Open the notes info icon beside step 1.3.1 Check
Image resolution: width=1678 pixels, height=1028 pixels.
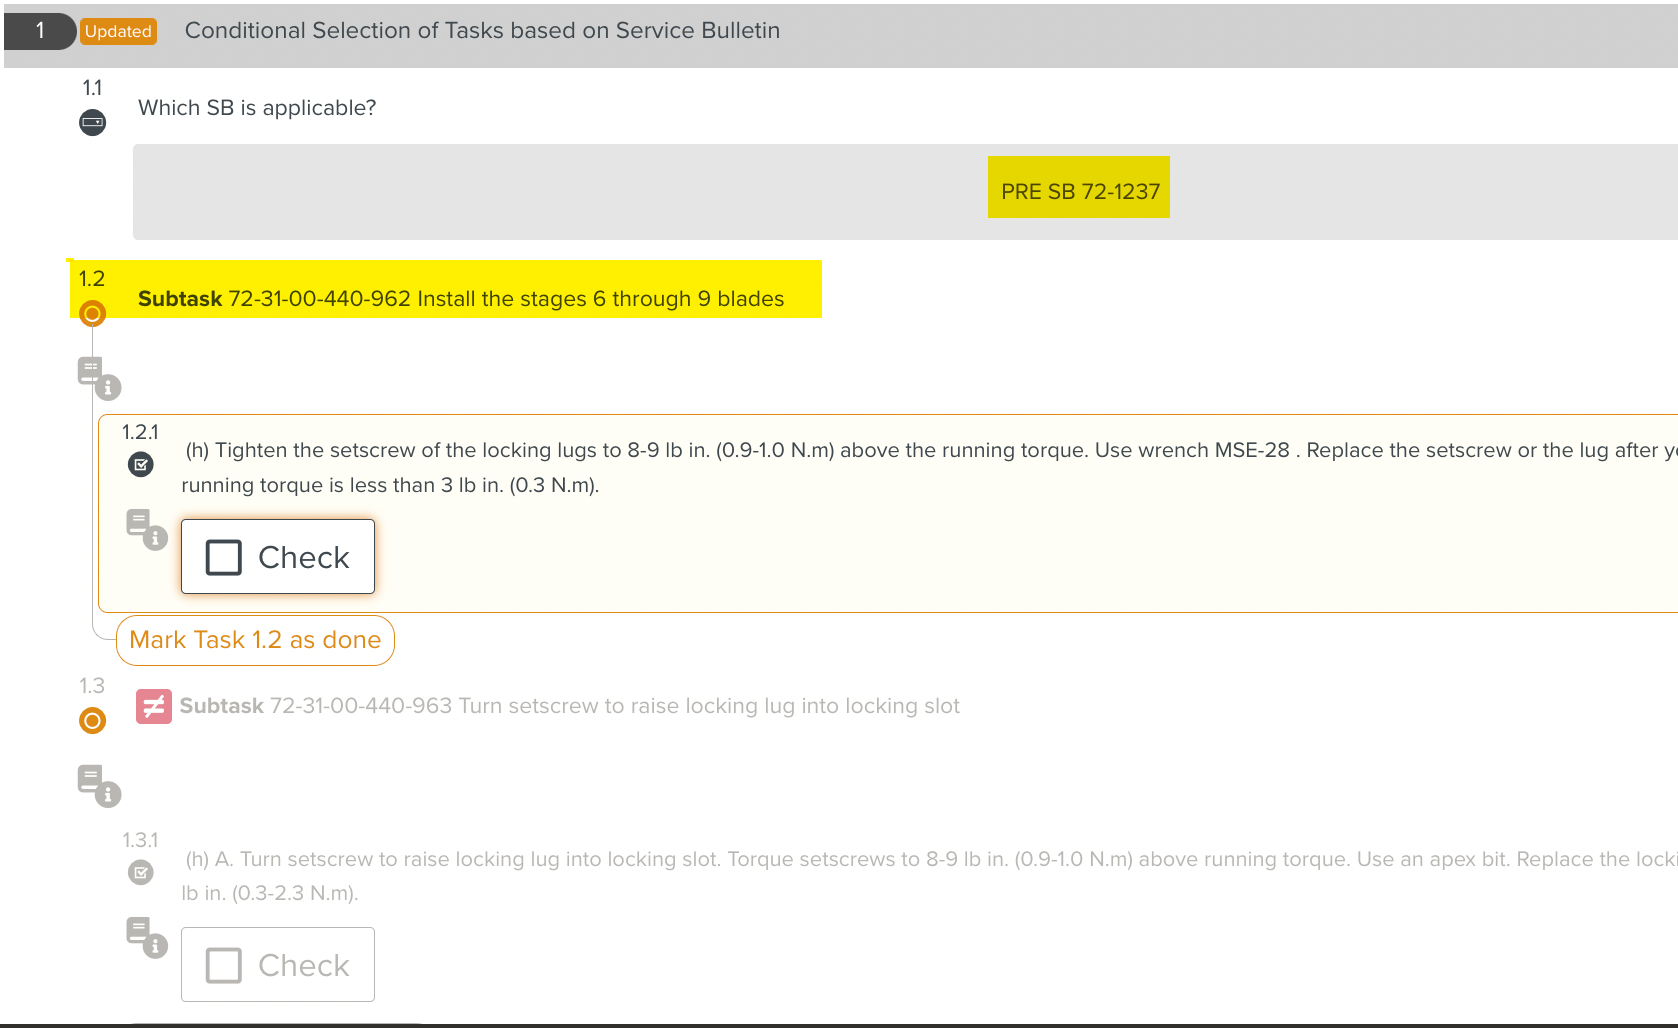pyautogui.click(x=146, y=937)
